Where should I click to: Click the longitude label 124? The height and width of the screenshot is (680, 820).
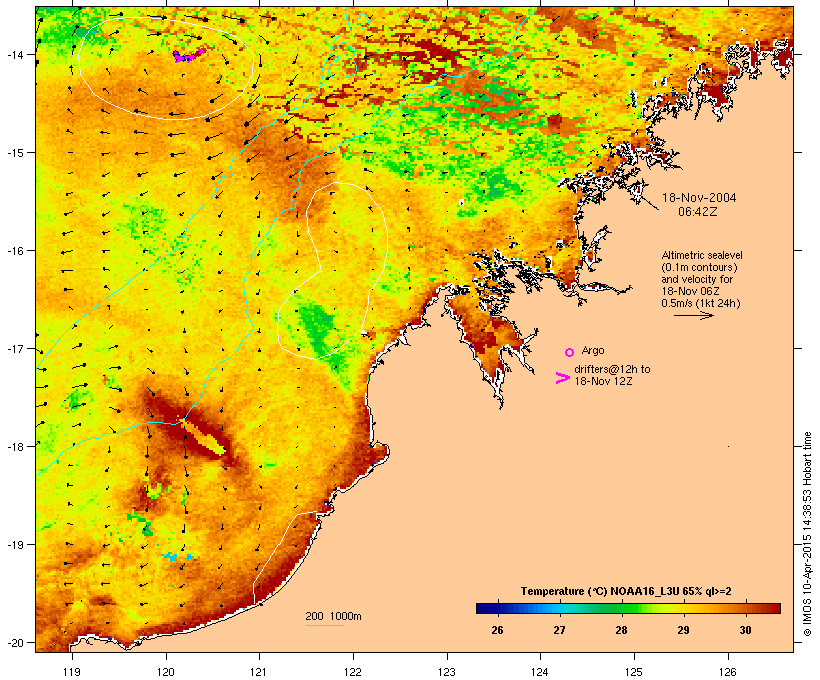540,672
